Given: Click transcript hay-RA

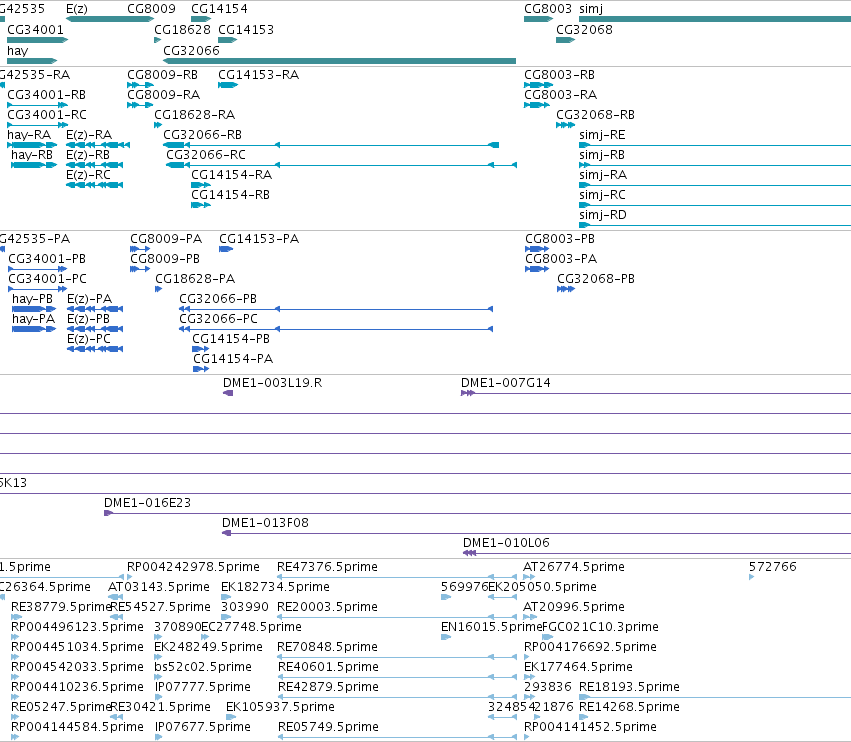Looking at the screenshot, I should 29,135.
